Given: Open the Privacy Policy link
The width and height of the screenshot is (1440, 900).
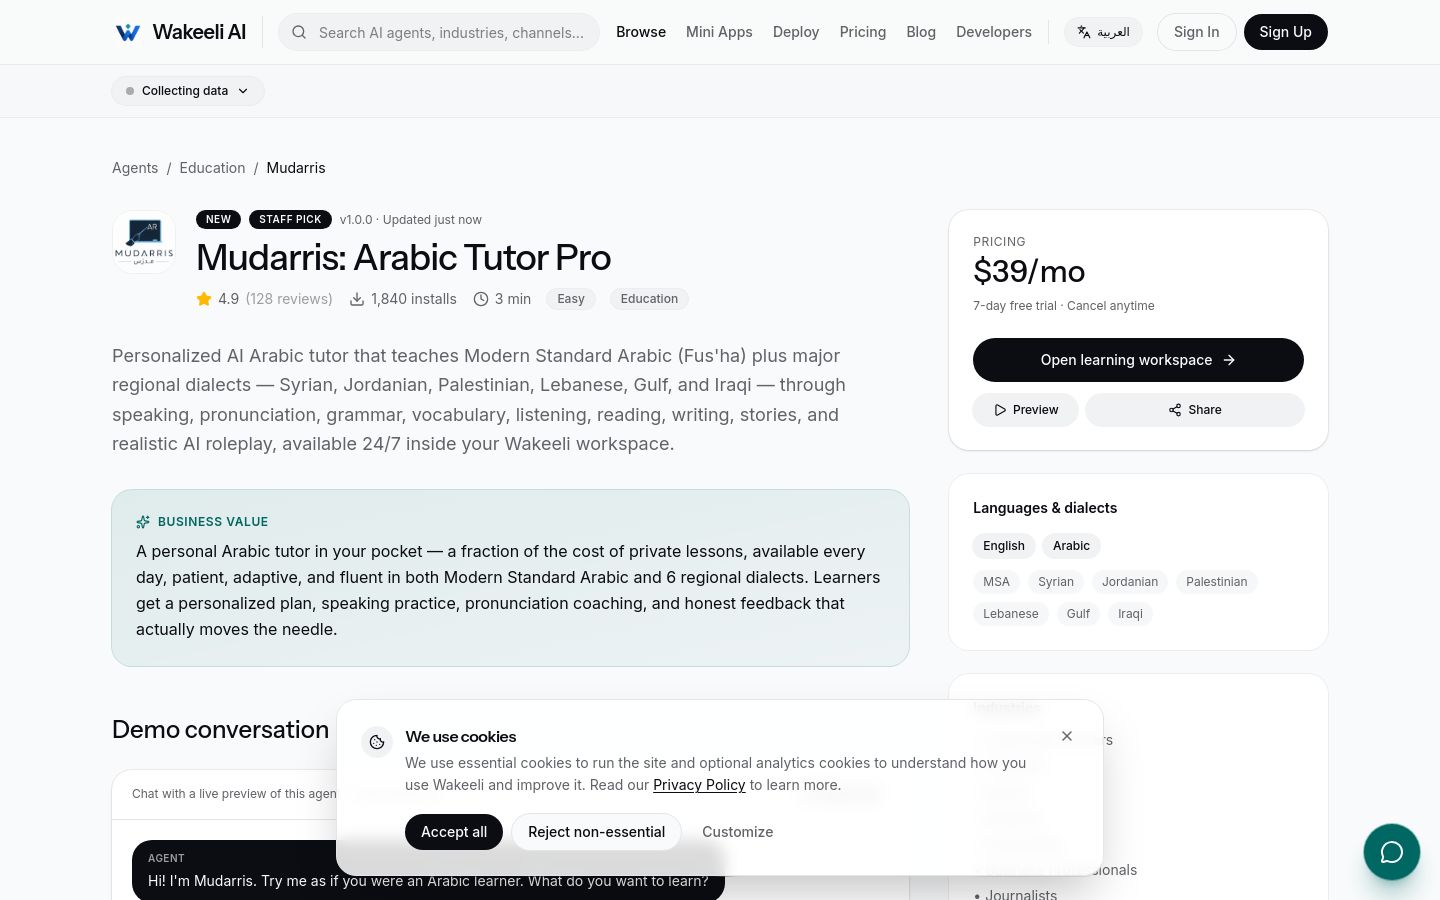Looking at the screenshot, I should click(x=699, y=785).
